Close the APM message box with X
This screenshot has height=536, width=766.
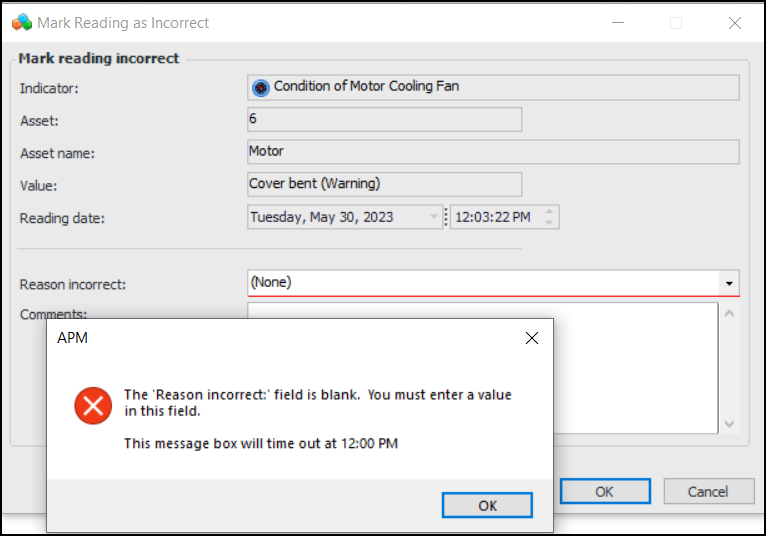(532, 339)
